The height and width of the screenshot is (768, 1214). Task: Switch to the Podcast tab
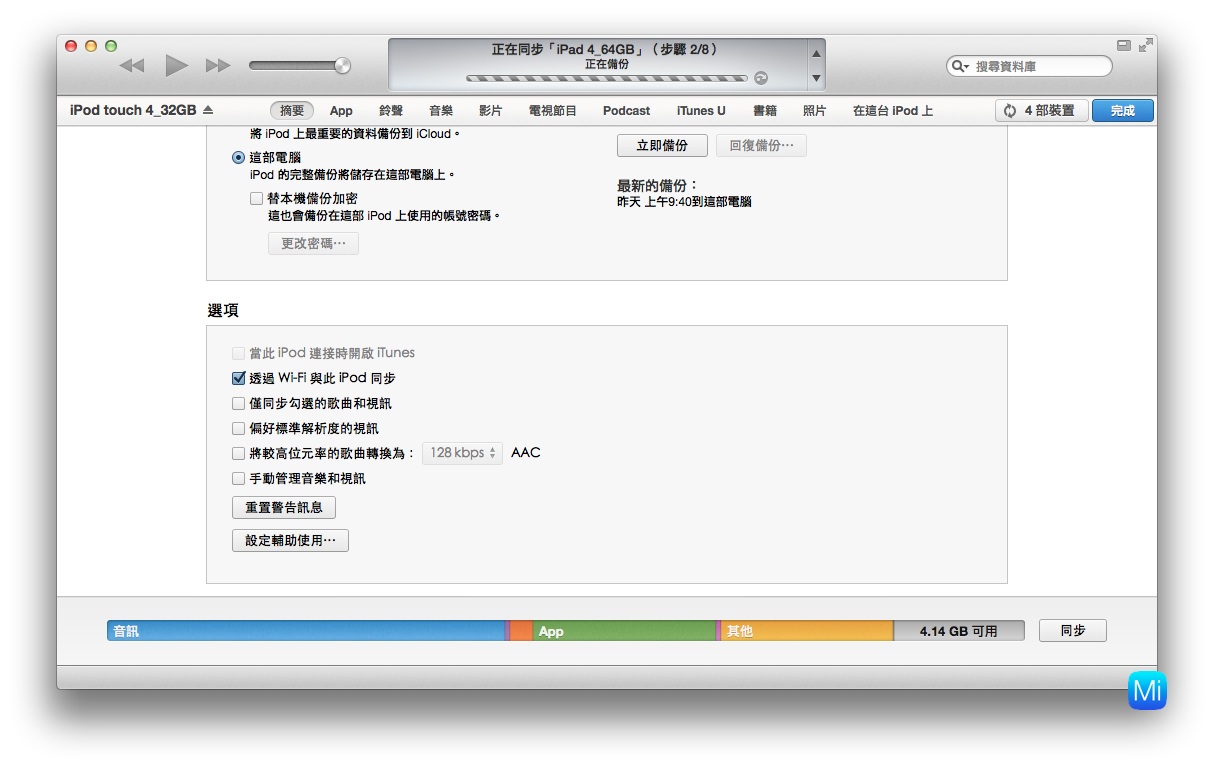(x=627, y=111)
